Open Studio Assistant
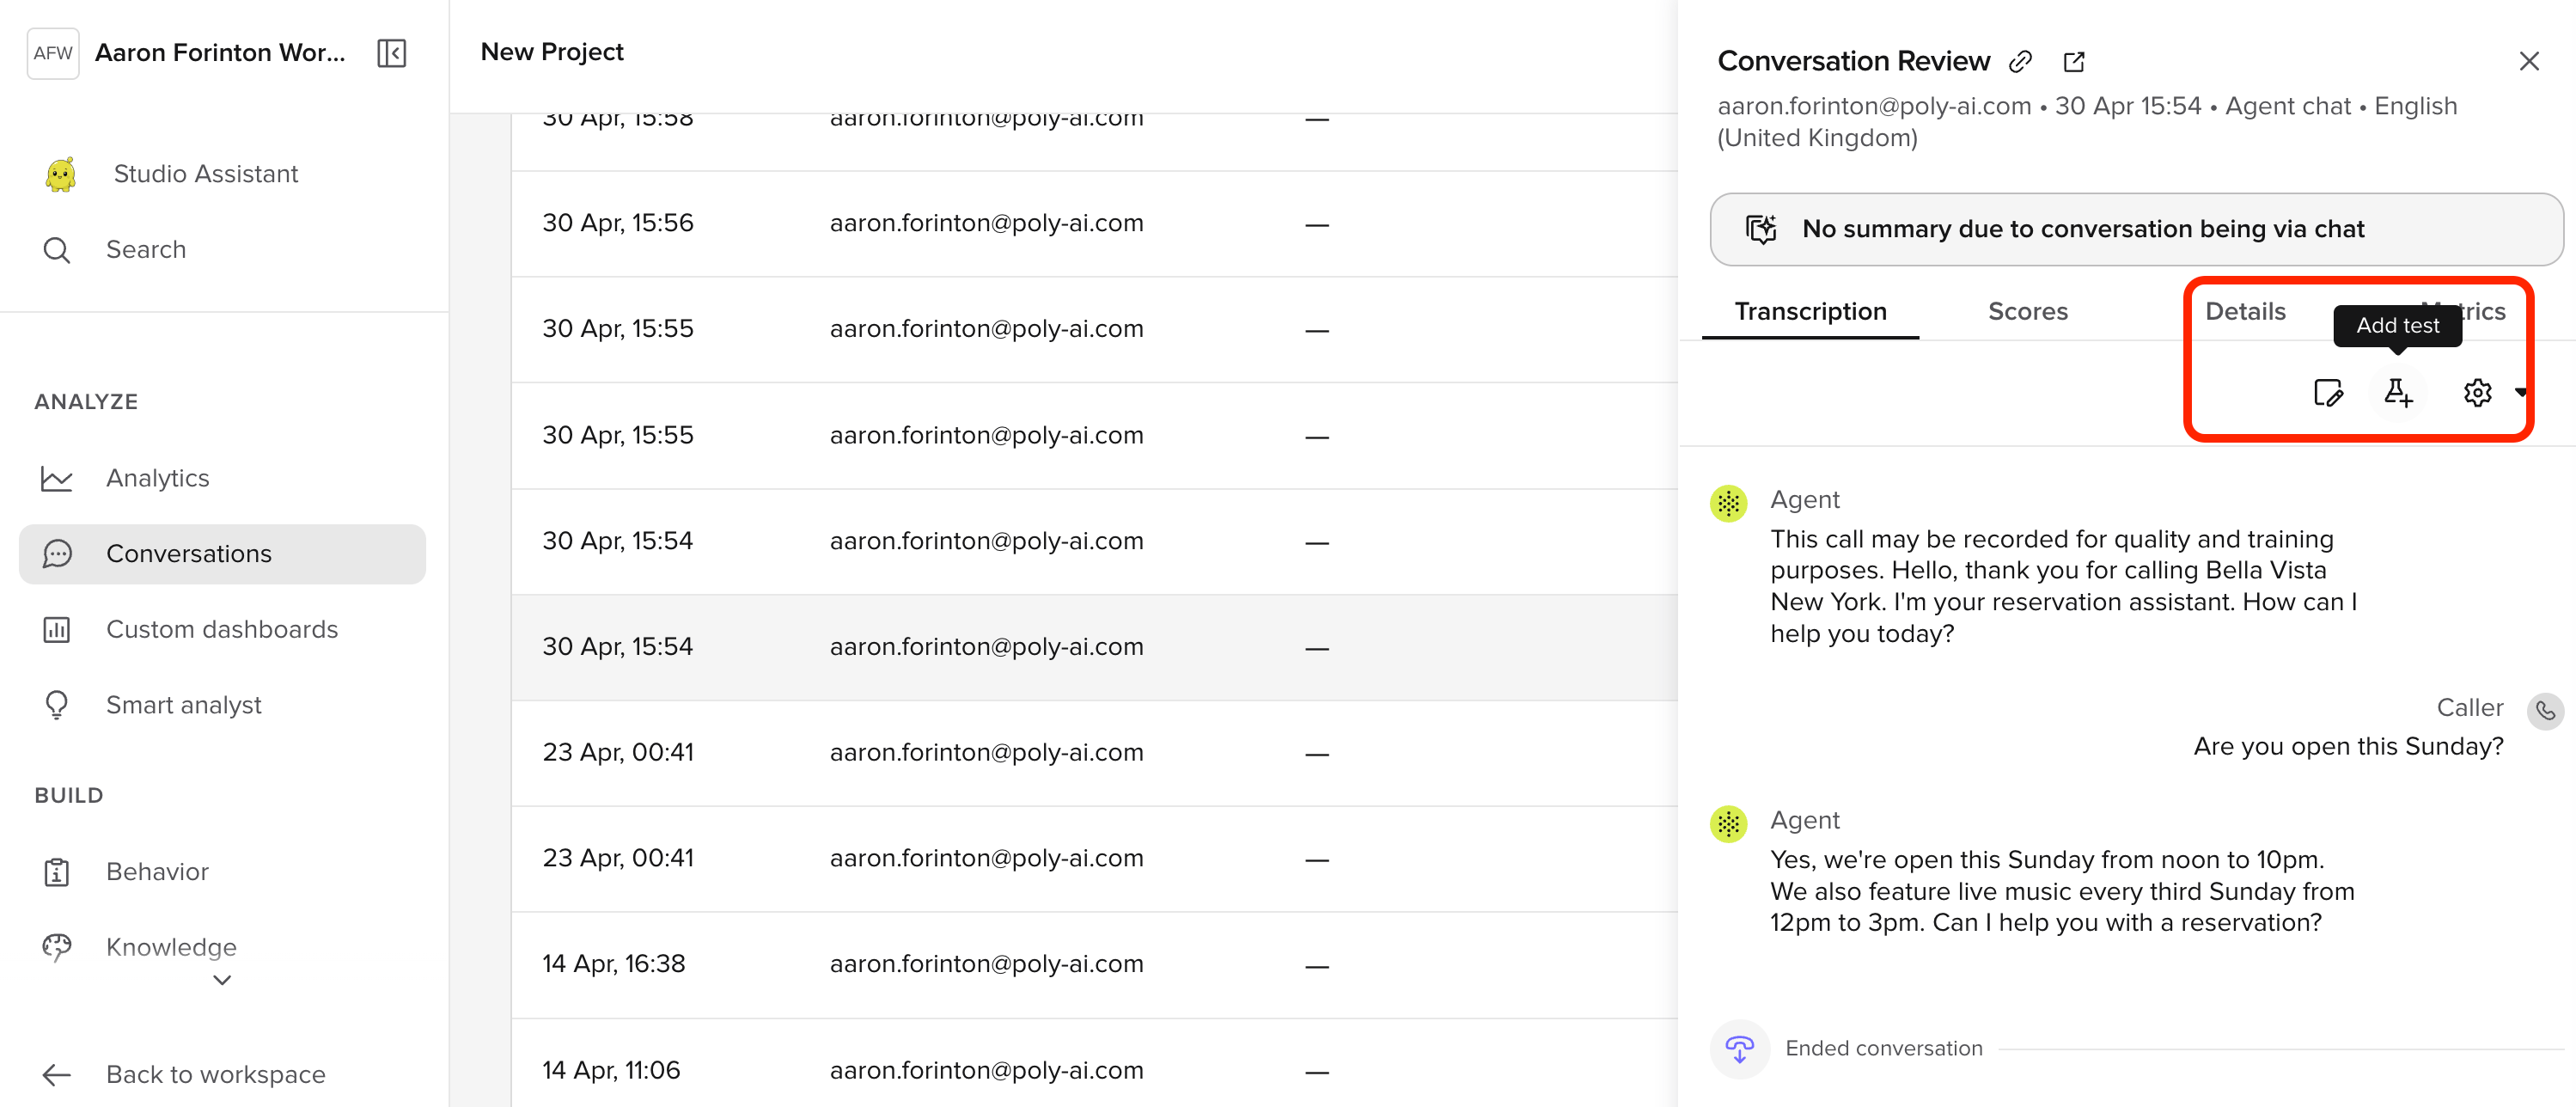The image size is (2576, 1107). pyautogui.click(x=205, y=174)
